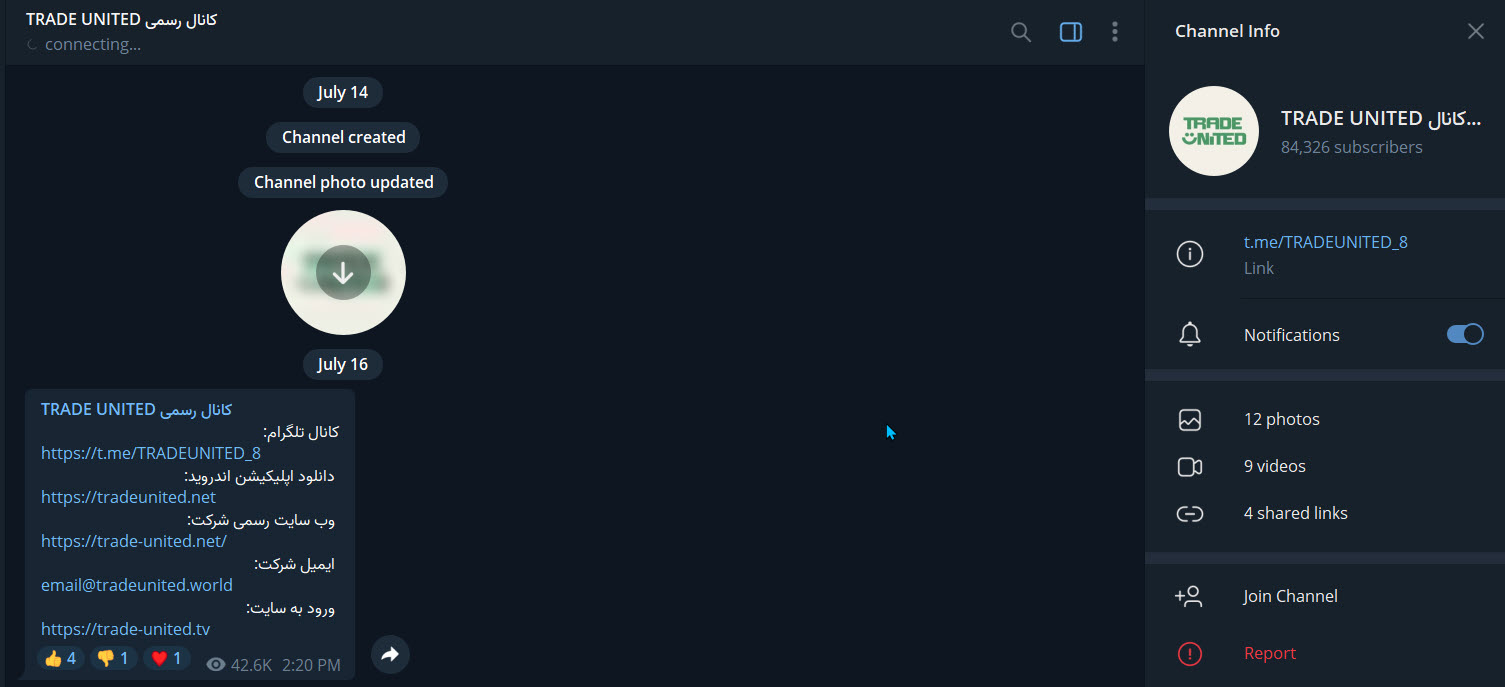Forward the message with share arrow

[x=390, y=655]
